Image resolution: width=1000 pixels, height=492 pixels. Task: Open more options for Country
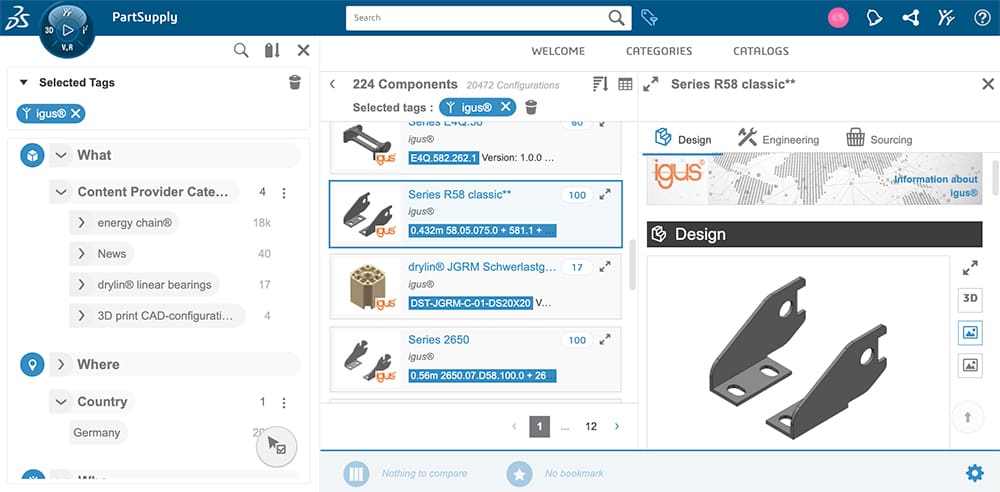284,402
